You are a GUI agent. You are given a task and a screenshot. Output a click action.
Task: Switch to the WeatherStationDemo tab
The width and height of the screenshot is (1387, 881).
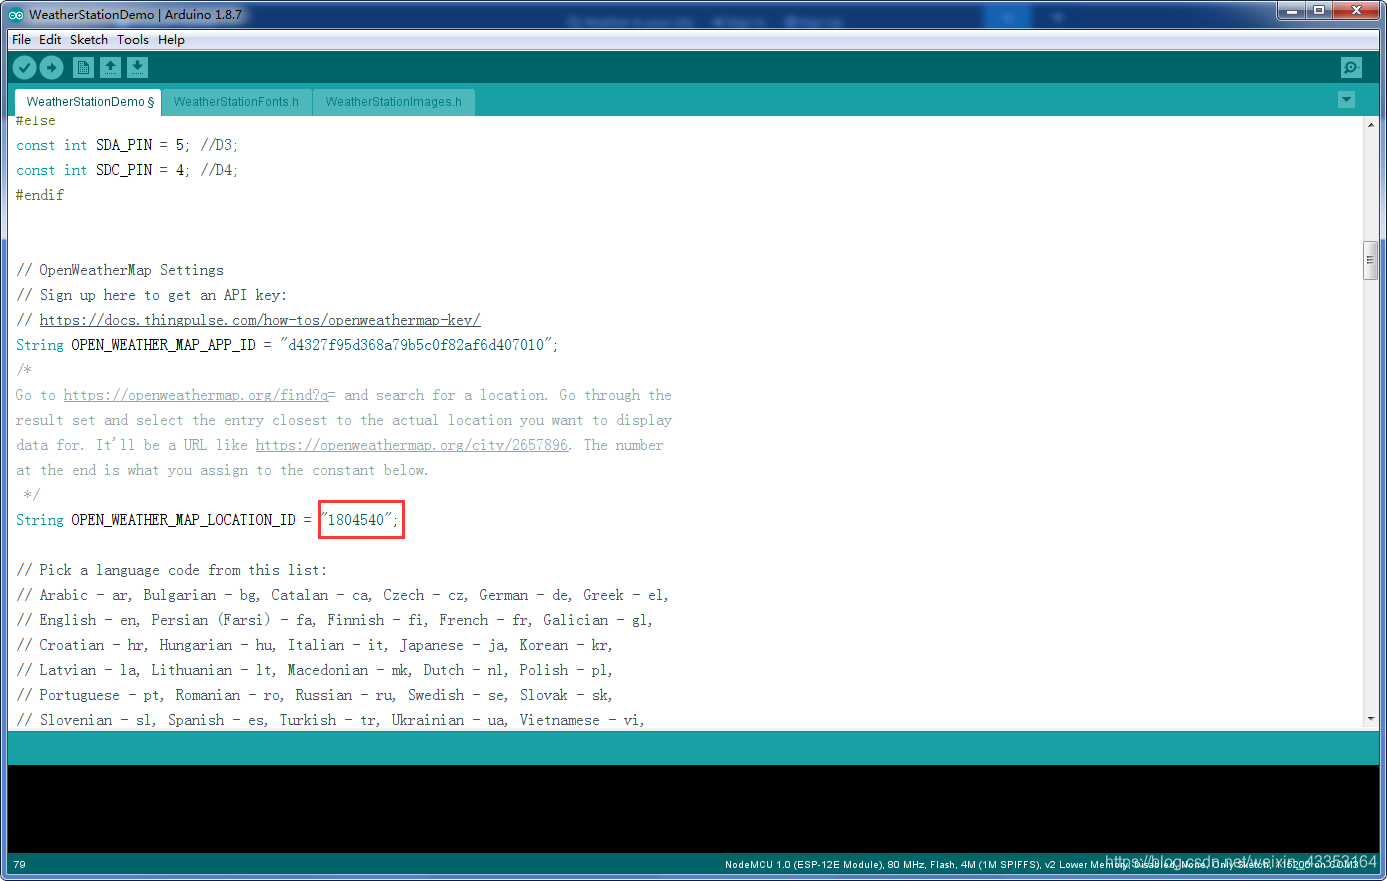tap(89, 102)
